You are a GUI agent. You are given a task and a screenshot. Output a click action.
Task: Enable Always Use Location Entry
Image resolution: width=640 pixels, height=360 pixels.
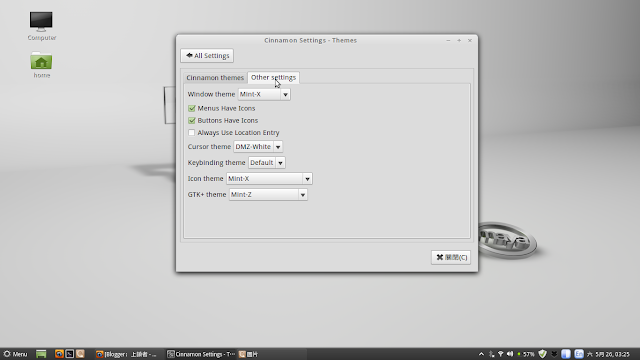pyautogui.click(x=191, y=133)
